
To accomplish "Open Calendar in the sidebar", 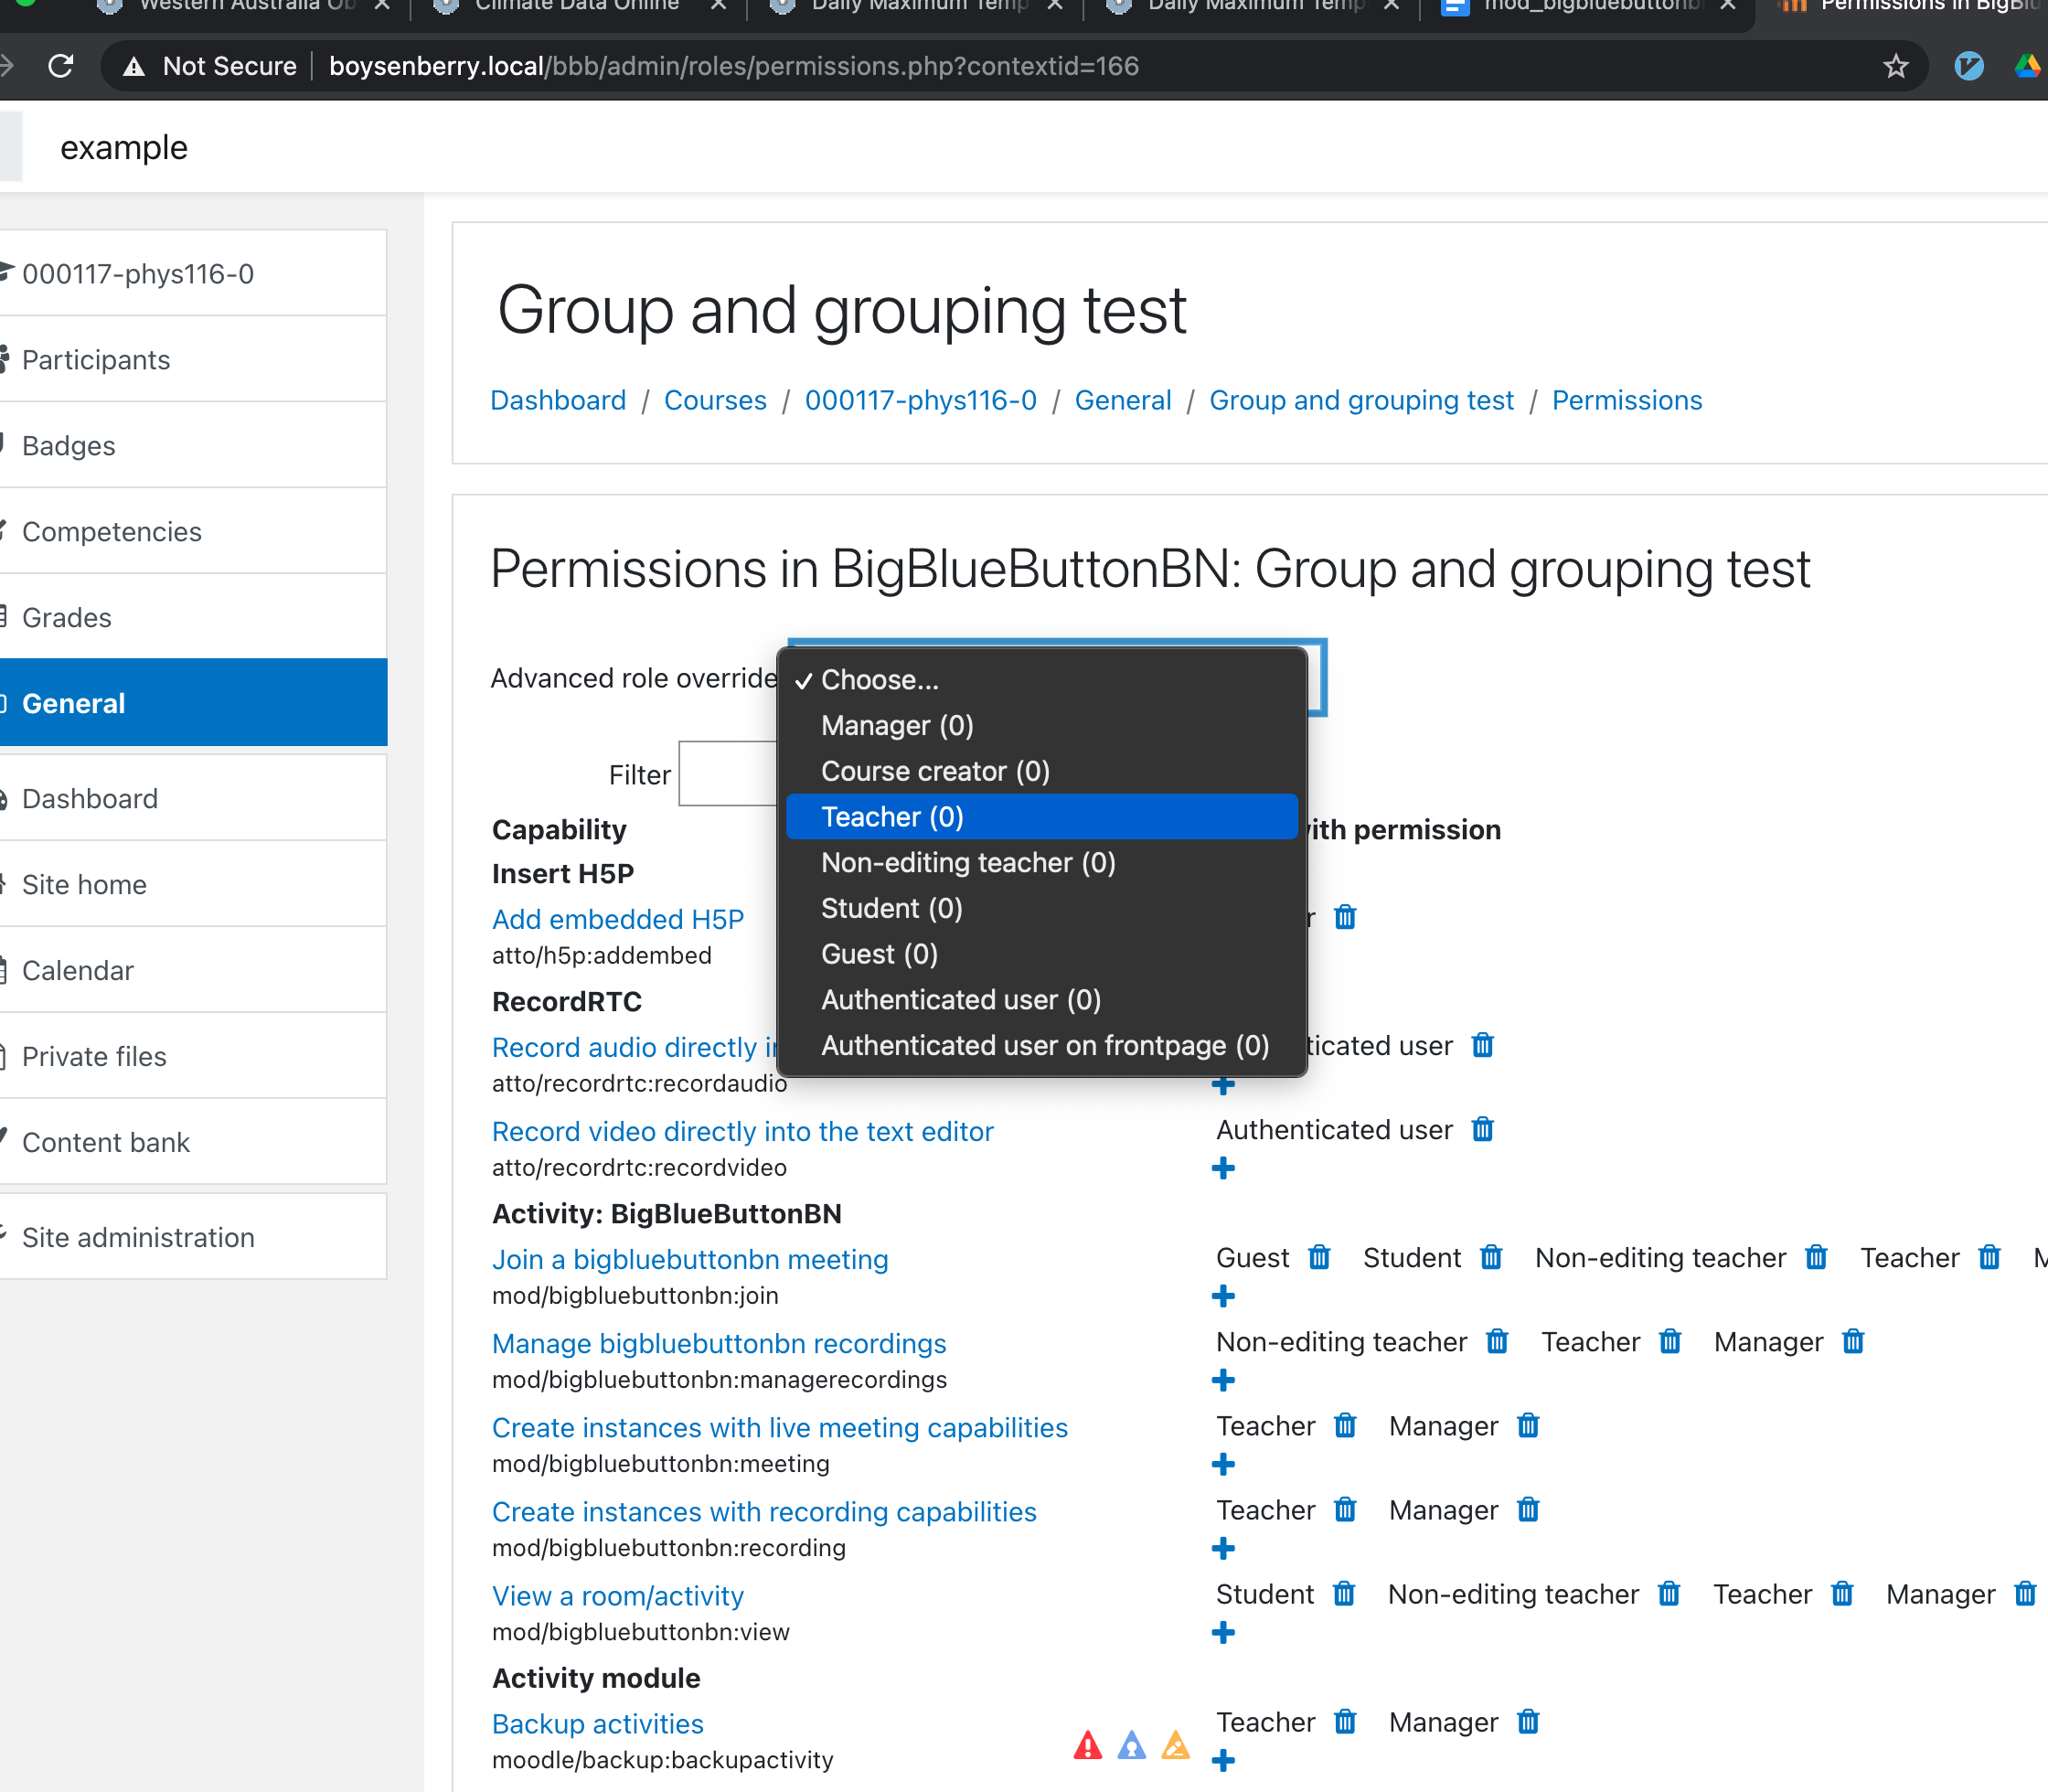I will 193,970.
